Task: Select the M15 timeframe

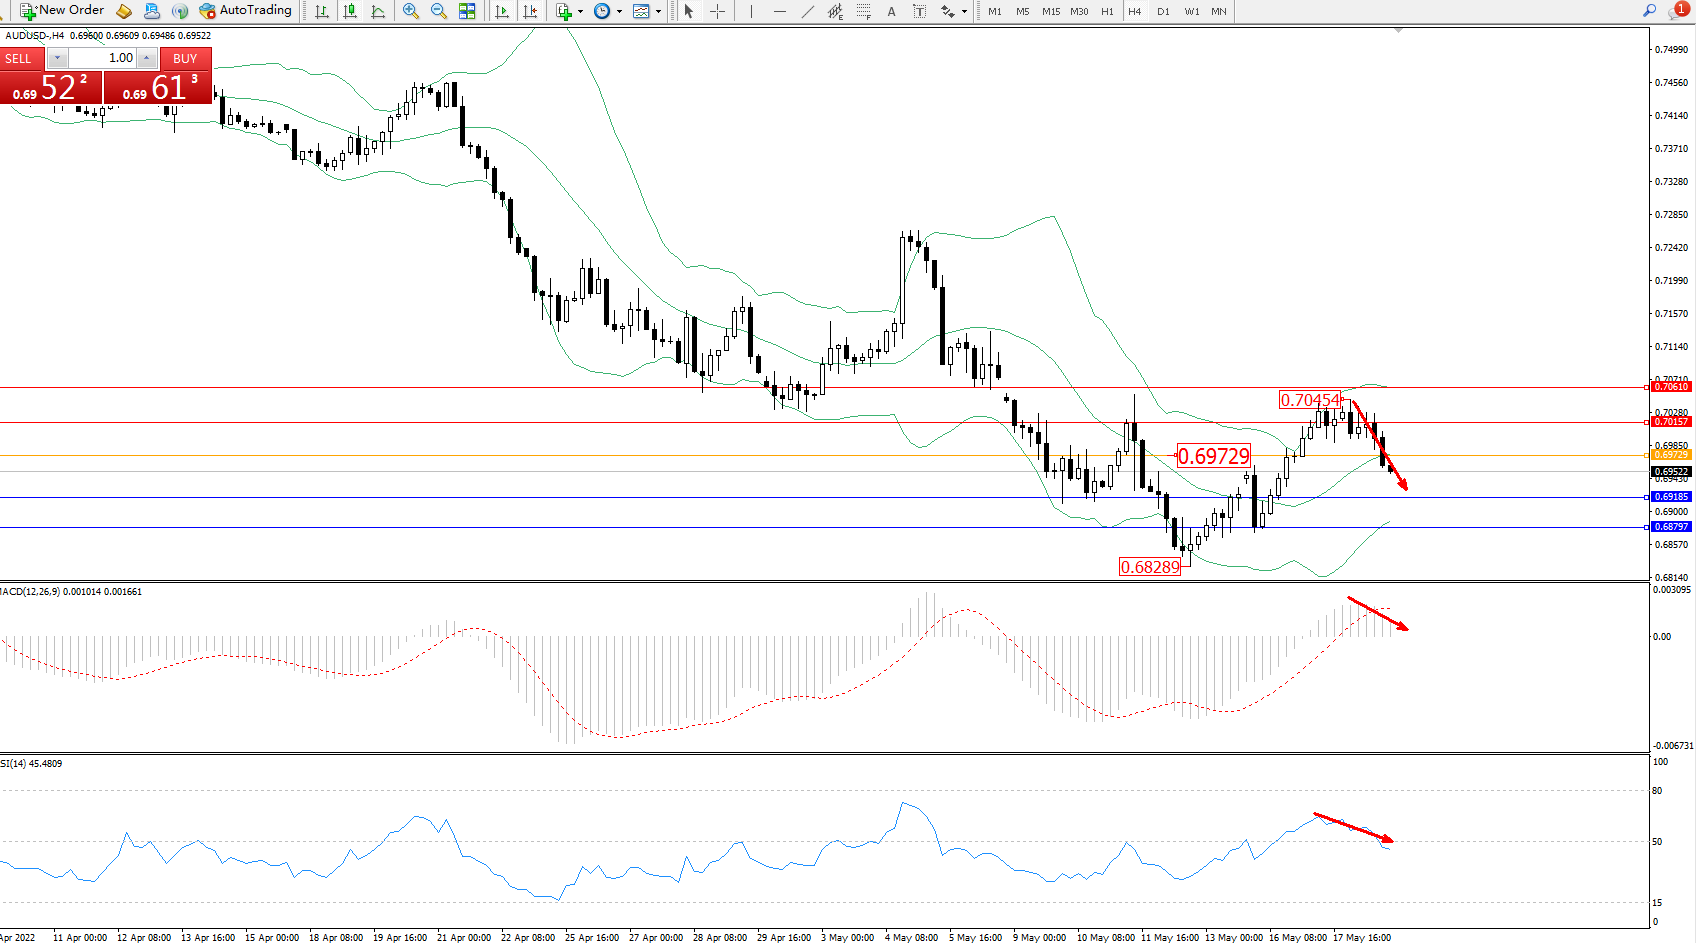Action: pos(1050,11)
